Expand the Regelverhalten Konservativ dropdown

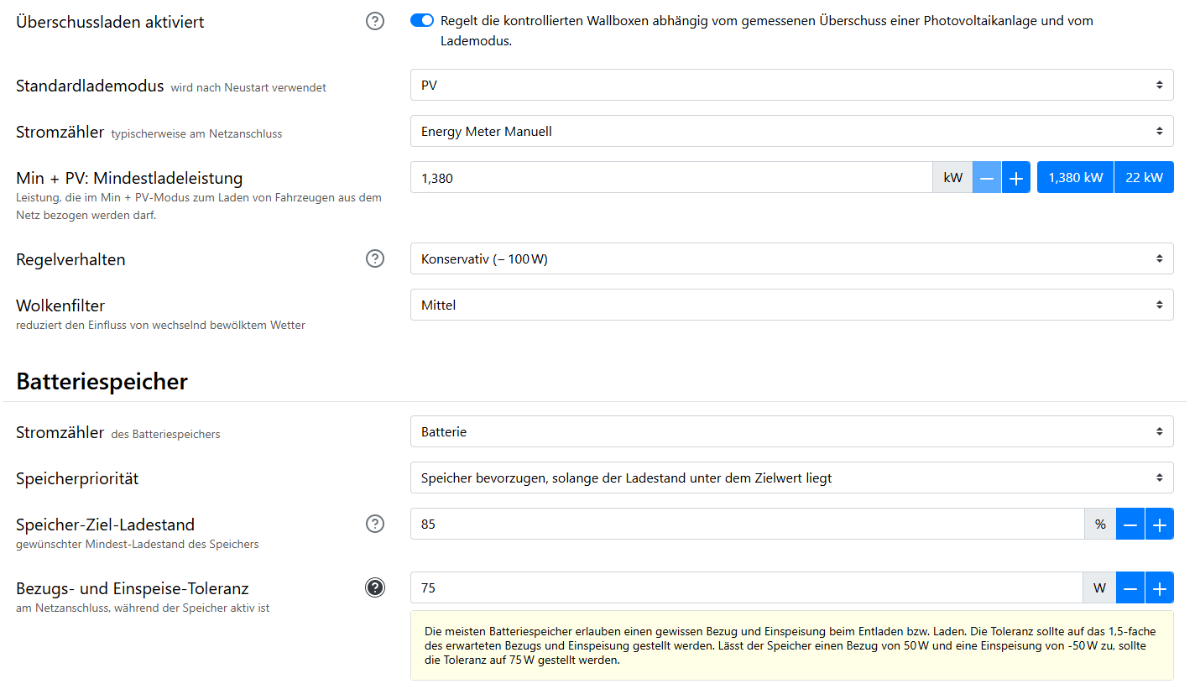791,259
